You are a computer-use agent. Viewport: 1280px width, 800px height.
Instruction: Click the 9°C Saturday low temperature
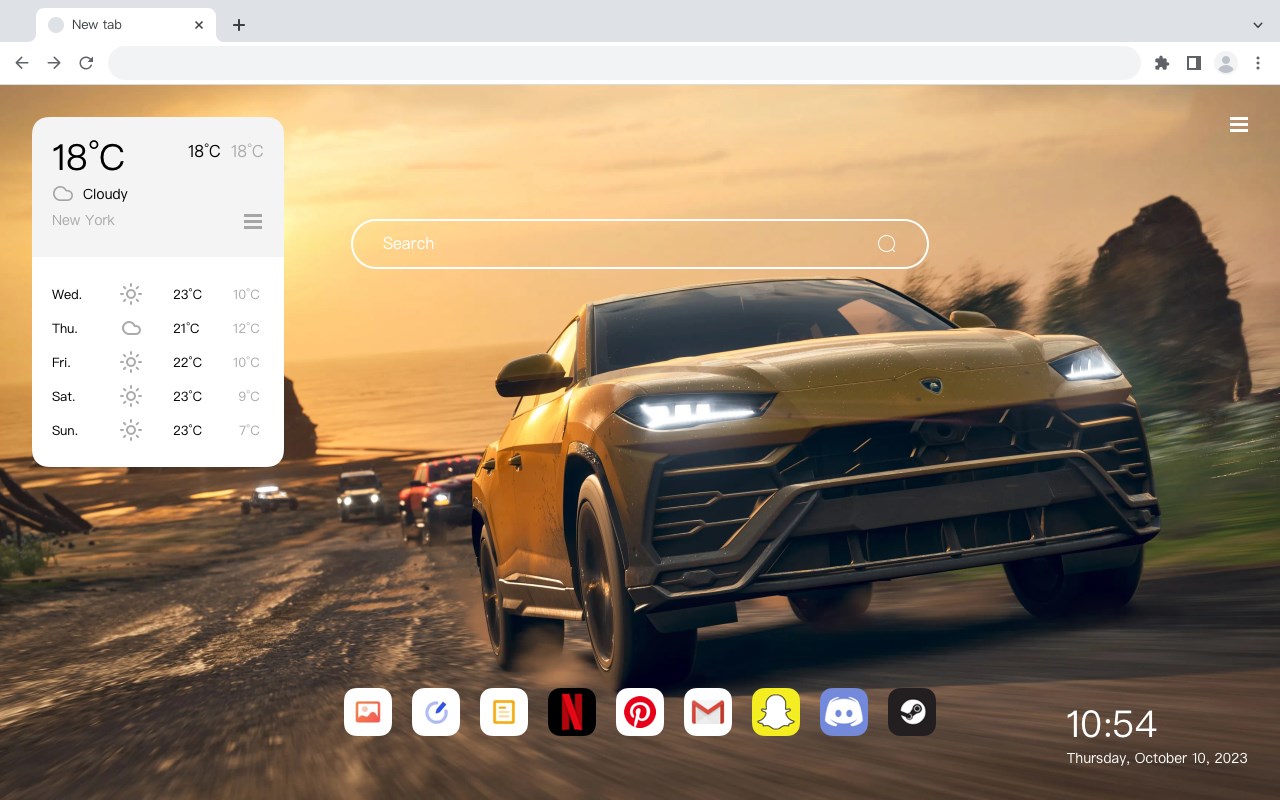(x=249, y=396)
